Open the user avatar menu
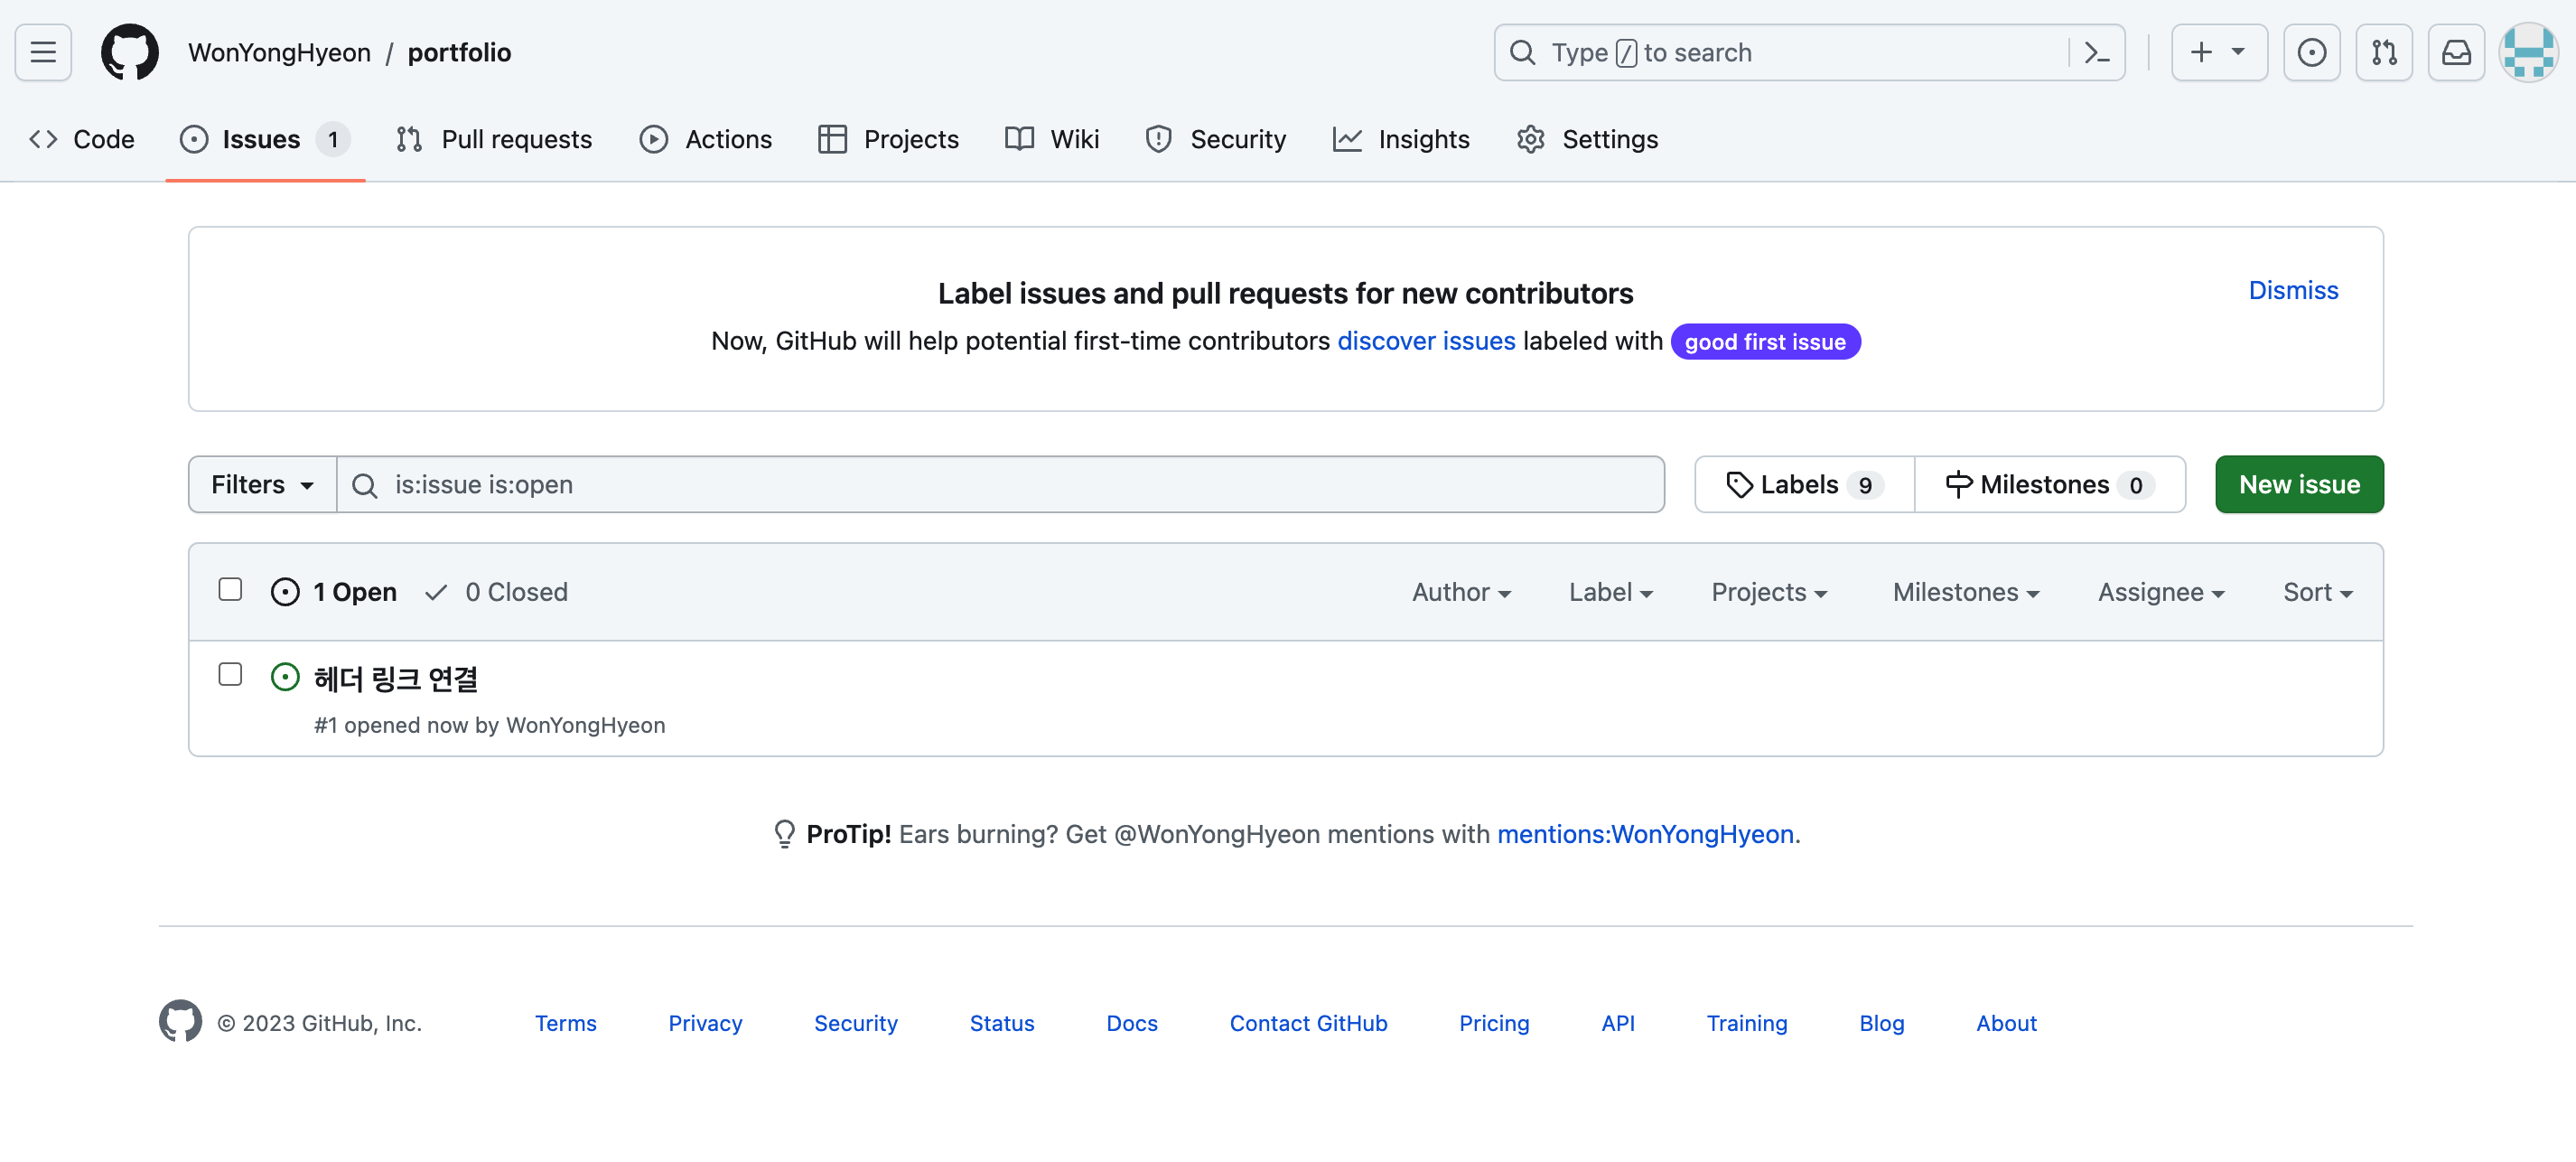 pyautogui.click(x=2528, y=52)
